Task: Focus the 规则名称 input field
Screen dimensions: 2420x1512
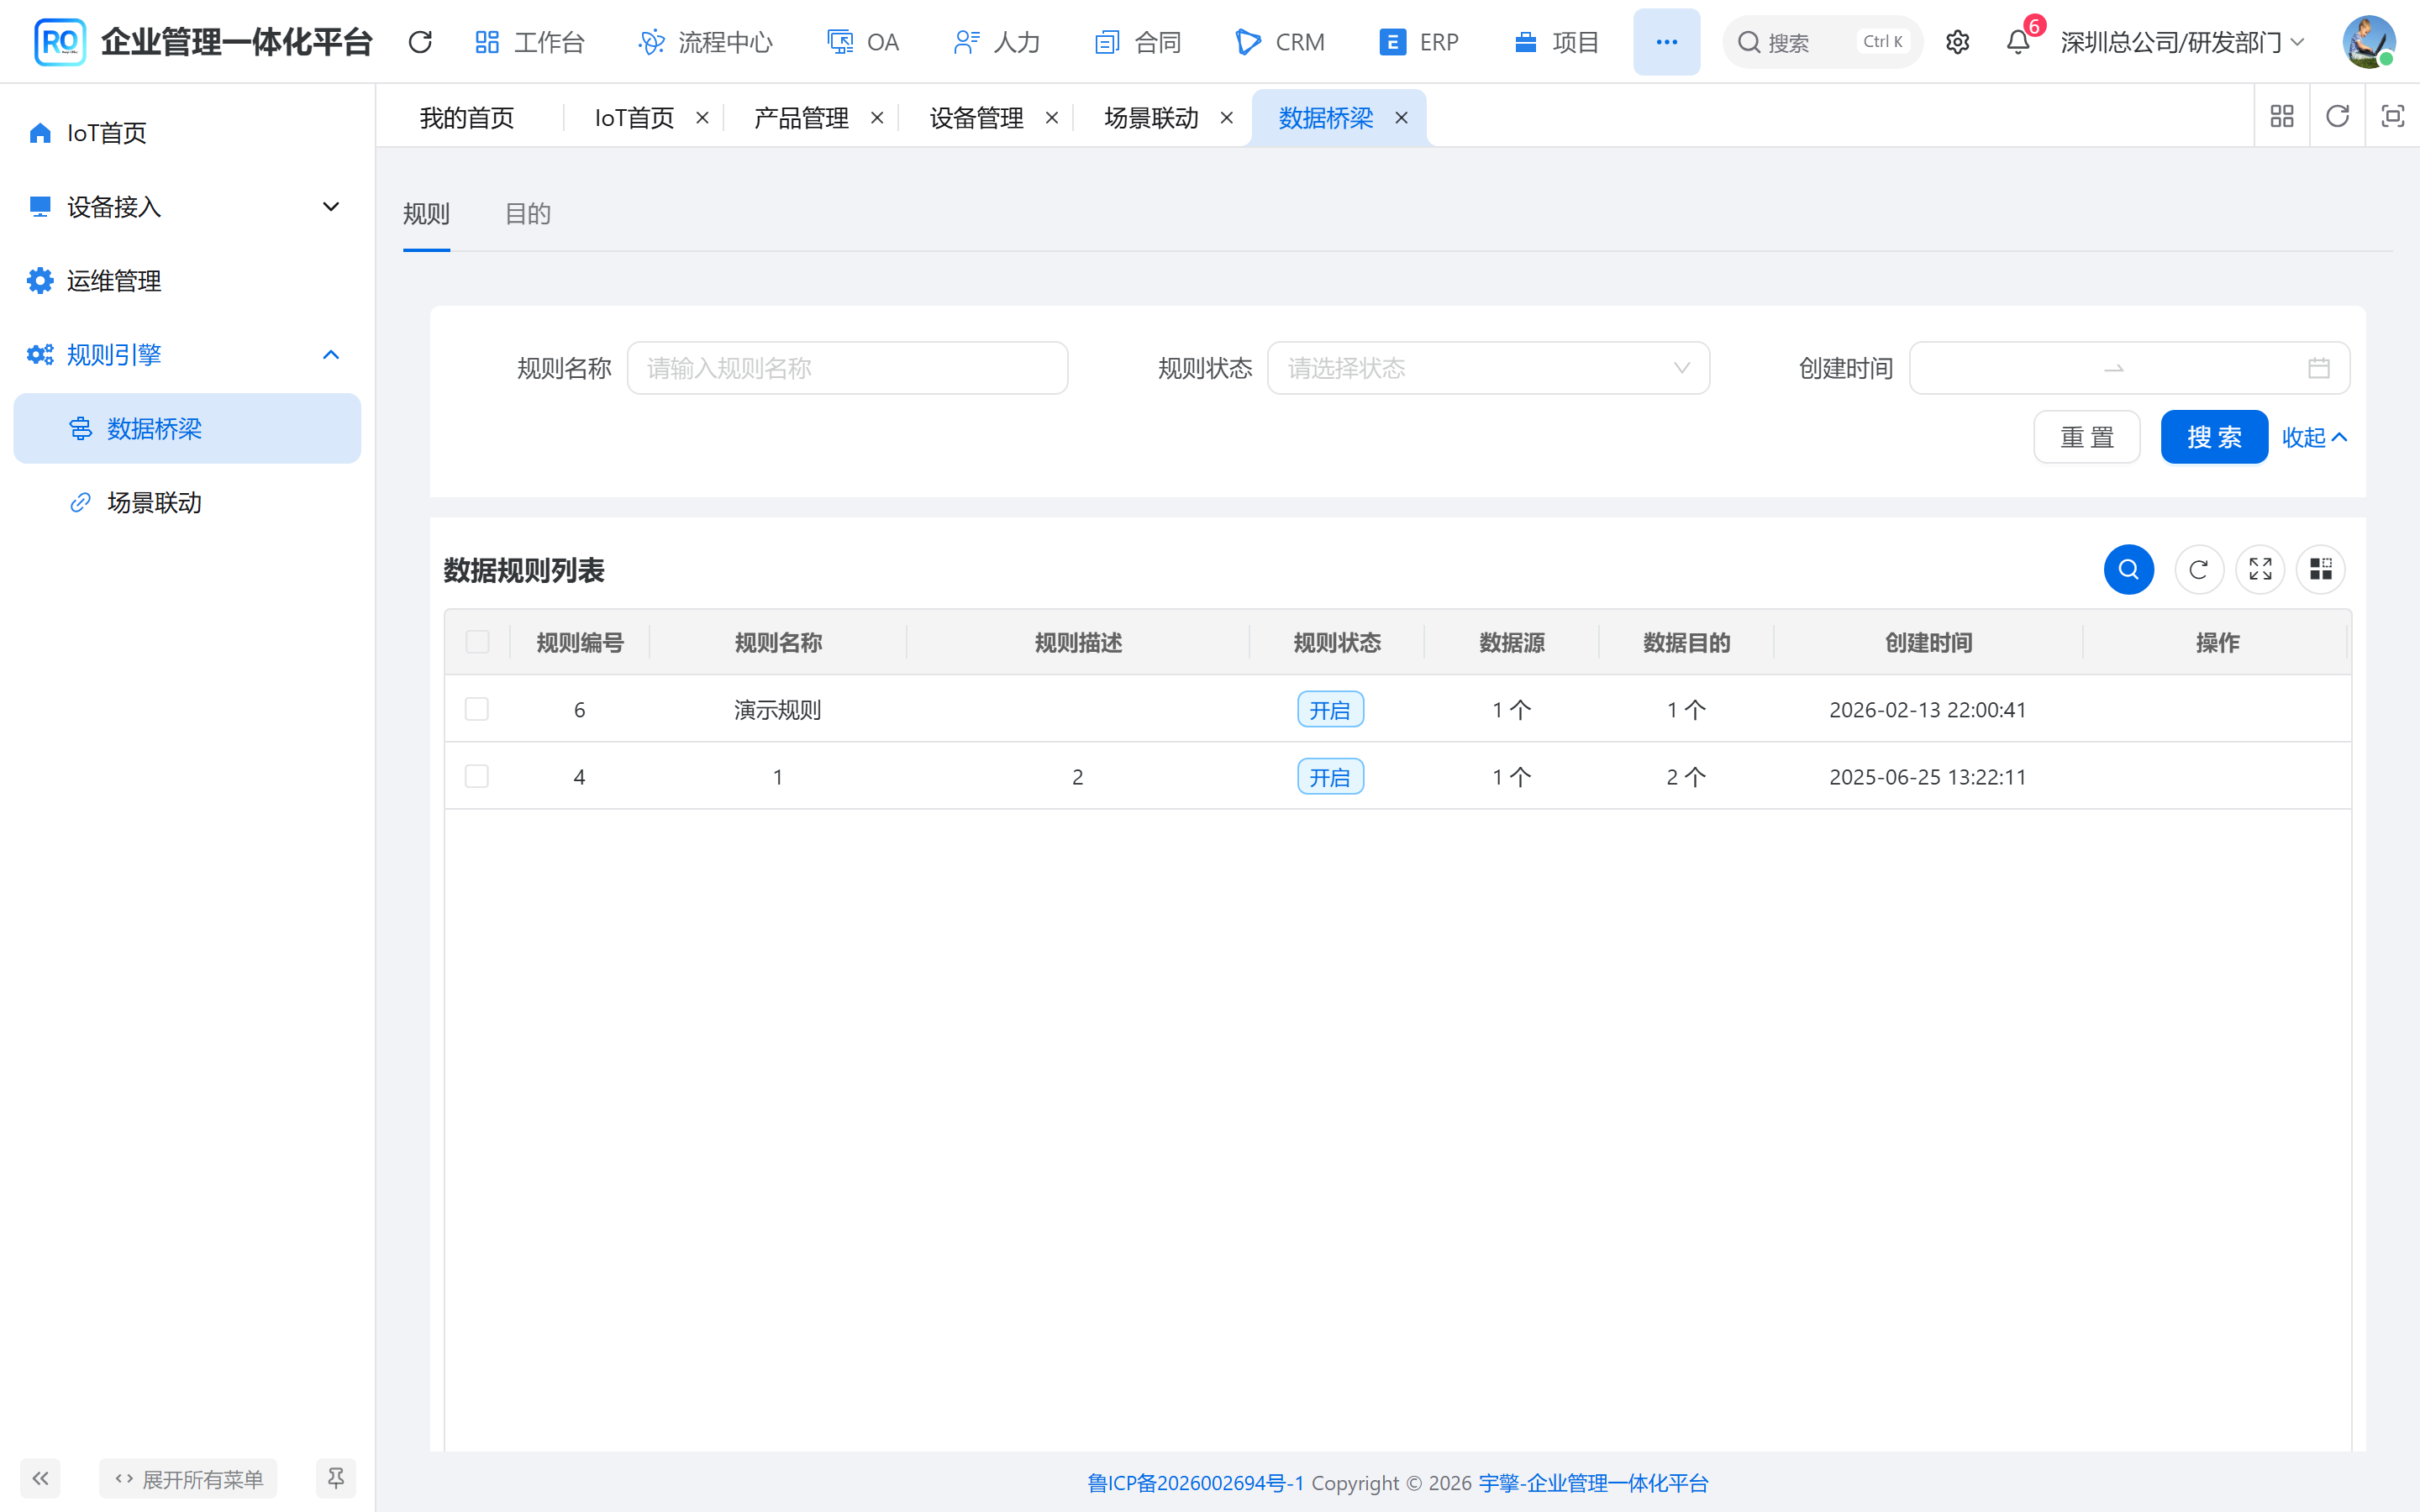Action: (x=847, y=368)
